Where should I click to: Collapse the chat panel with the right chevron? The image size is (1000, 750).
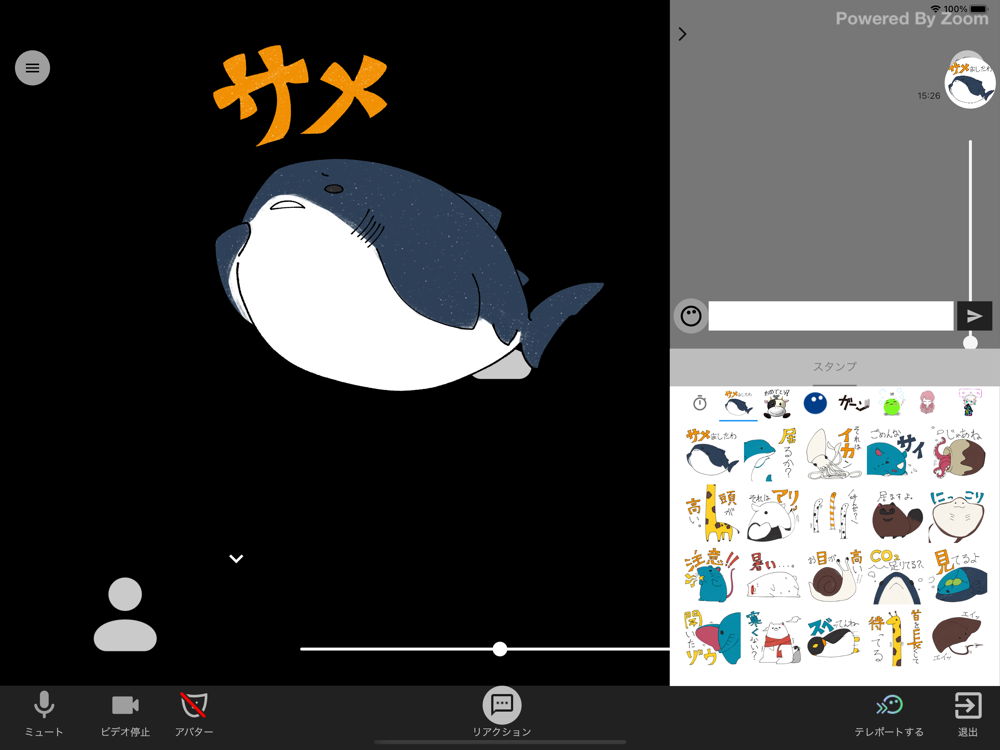[x=682, y=34]
